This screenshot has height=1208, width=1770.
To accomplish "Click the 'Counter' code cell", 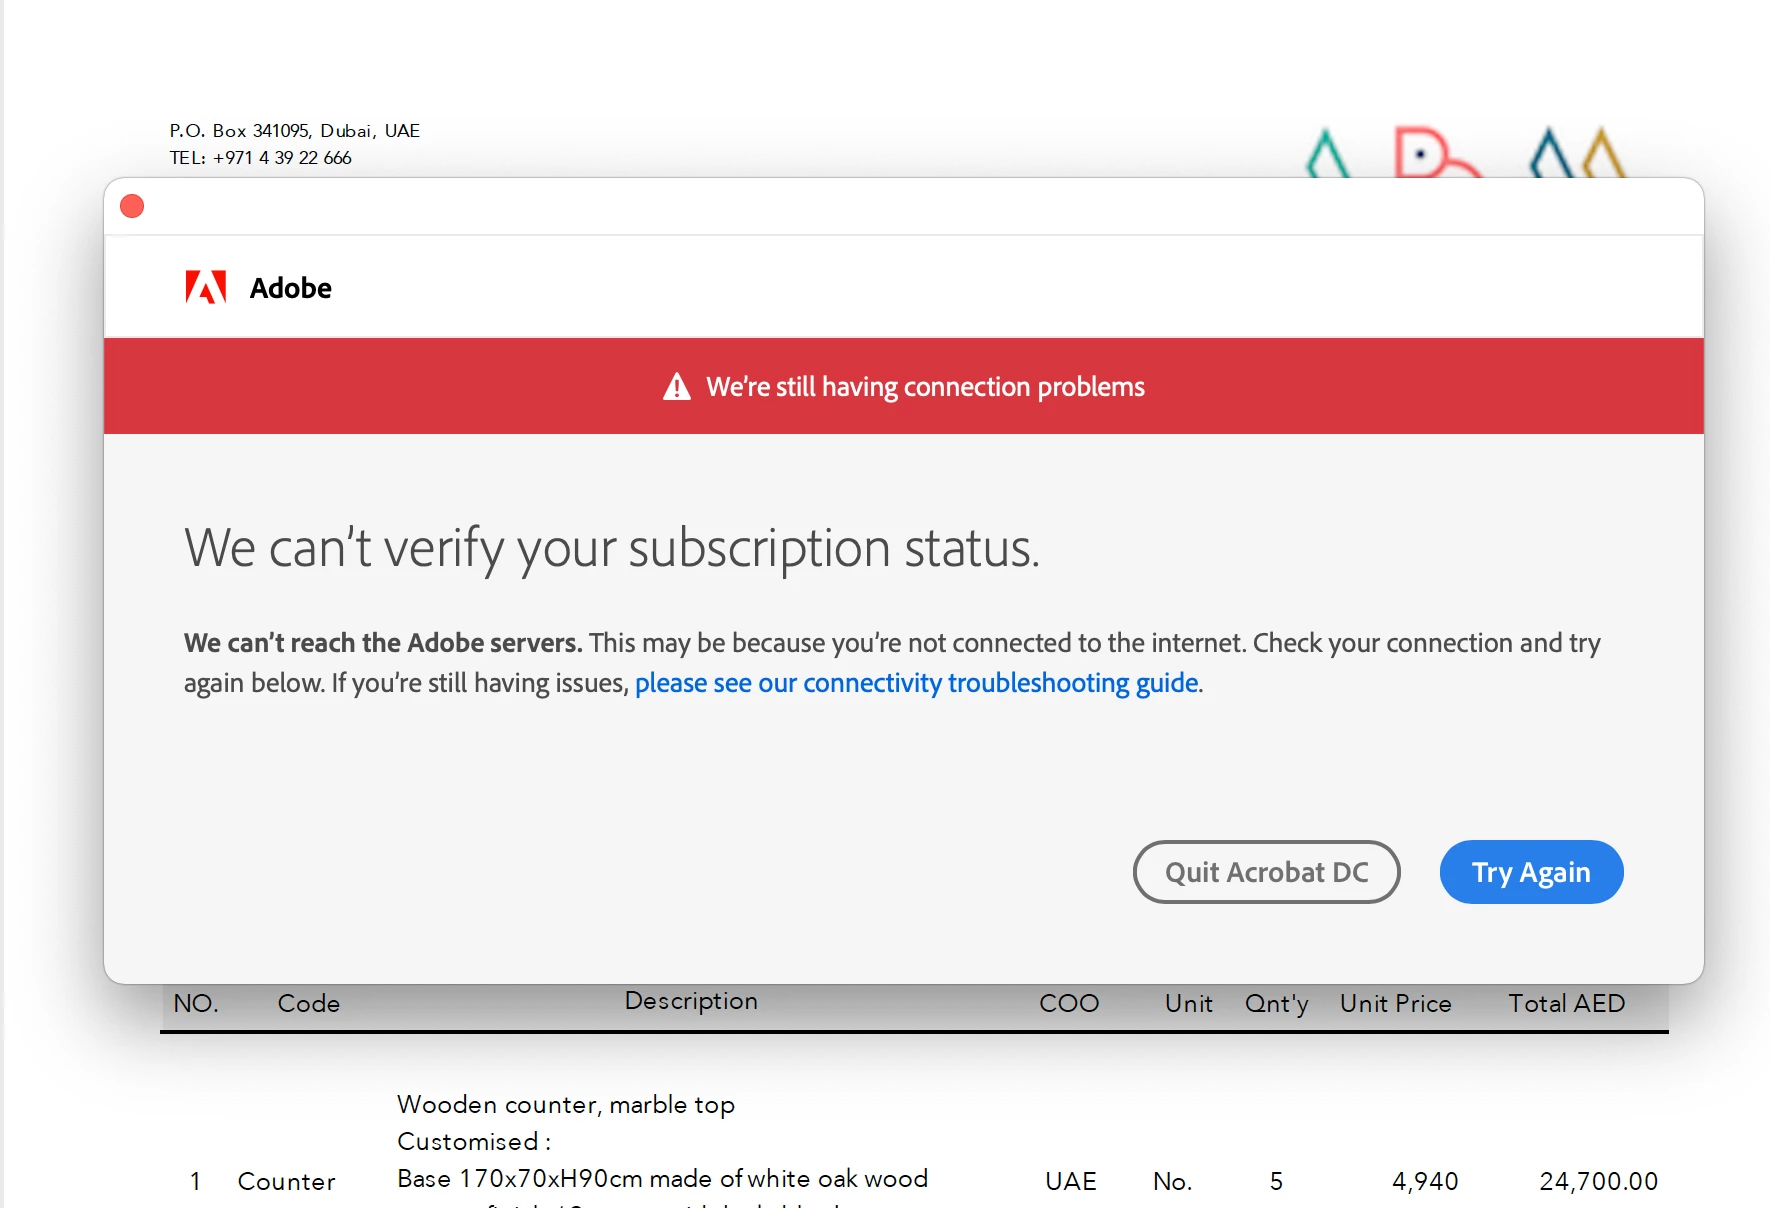I will pos(286,1181).
